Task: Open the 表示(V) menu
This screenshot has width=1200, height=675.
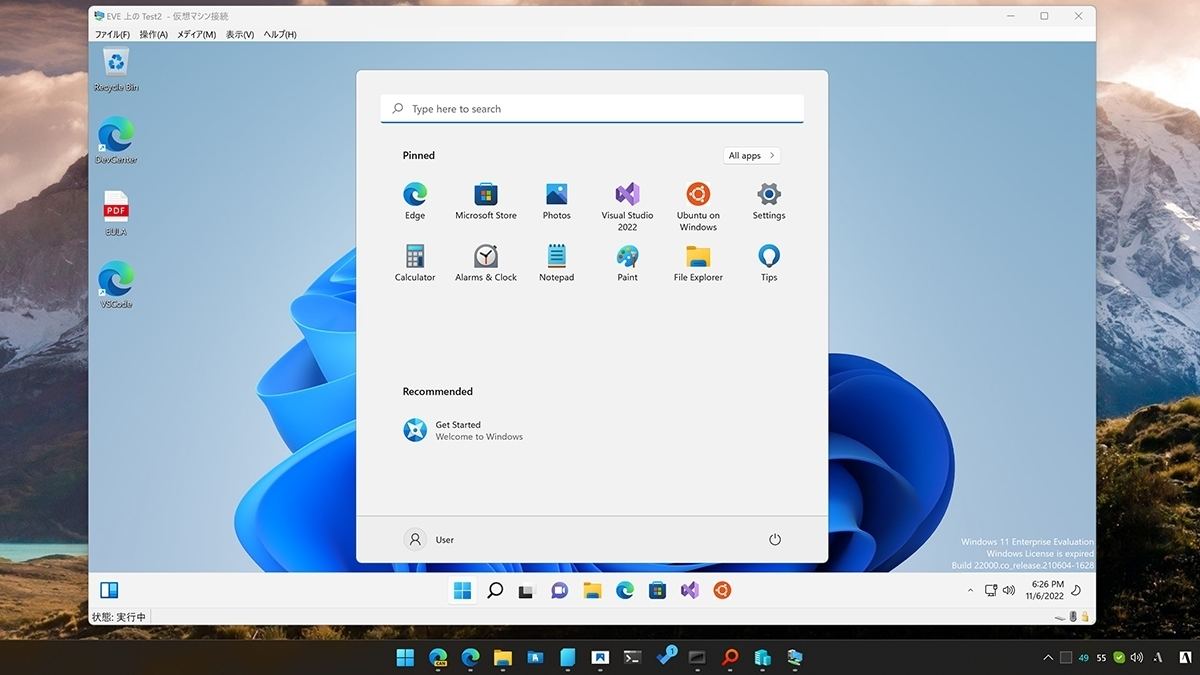Action: [240, 34]
